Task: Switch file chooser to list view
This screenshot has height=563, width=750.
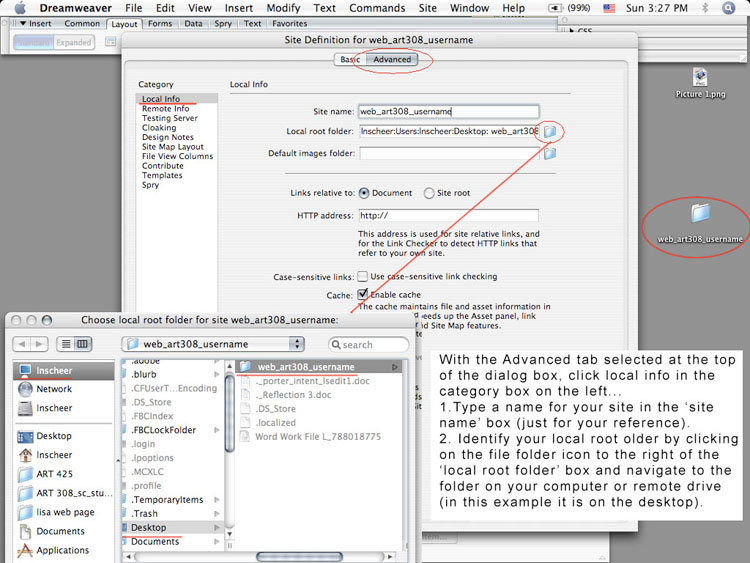Action: (x=66, y=344)
